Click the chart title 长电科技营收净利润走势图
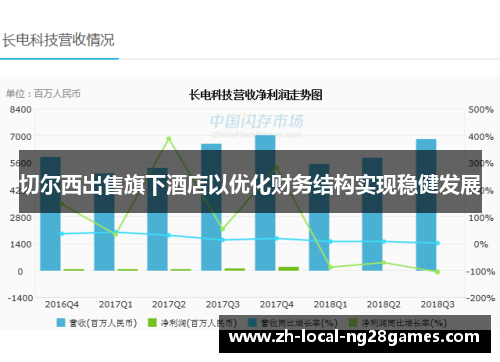 click(256, 95)
